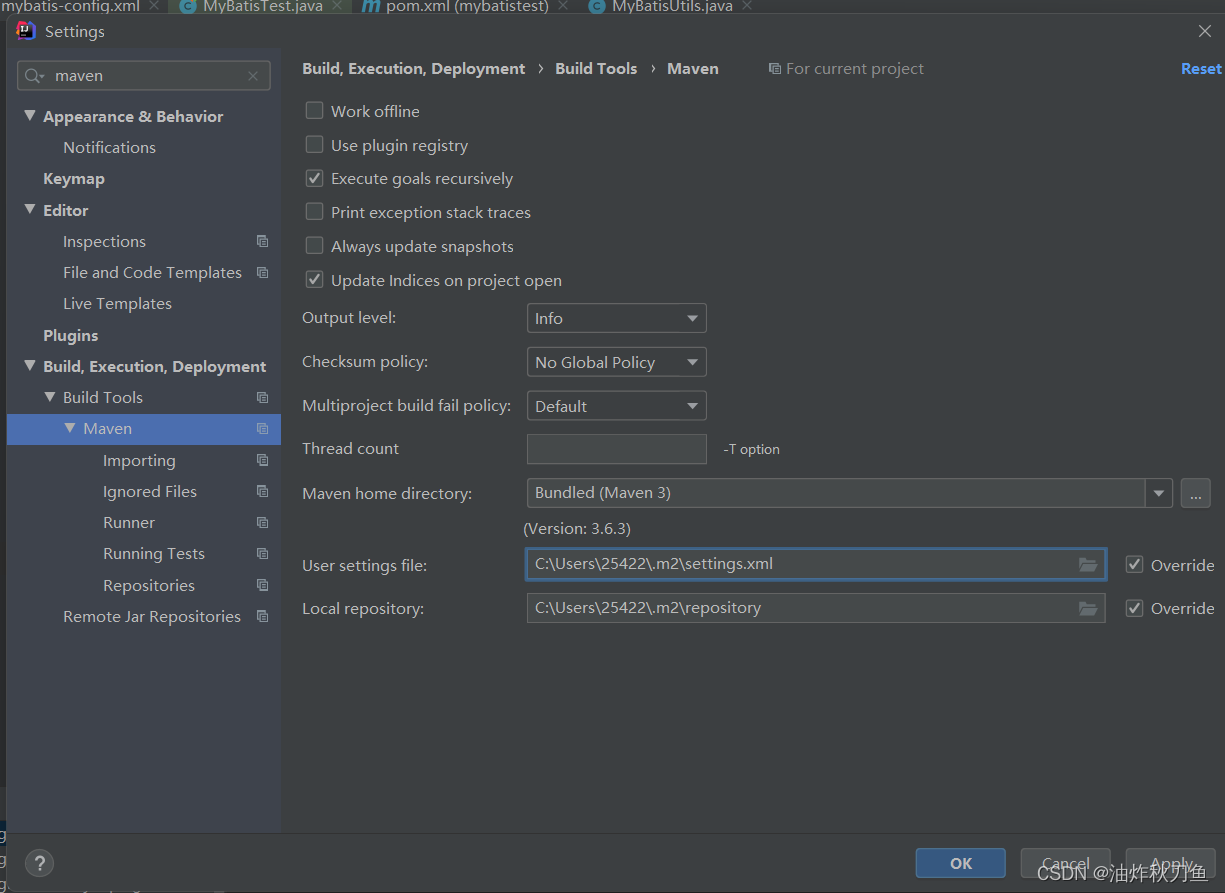Click the settings icon beside Importing
The image size is (1225, 893).
(x=261, y=460)
